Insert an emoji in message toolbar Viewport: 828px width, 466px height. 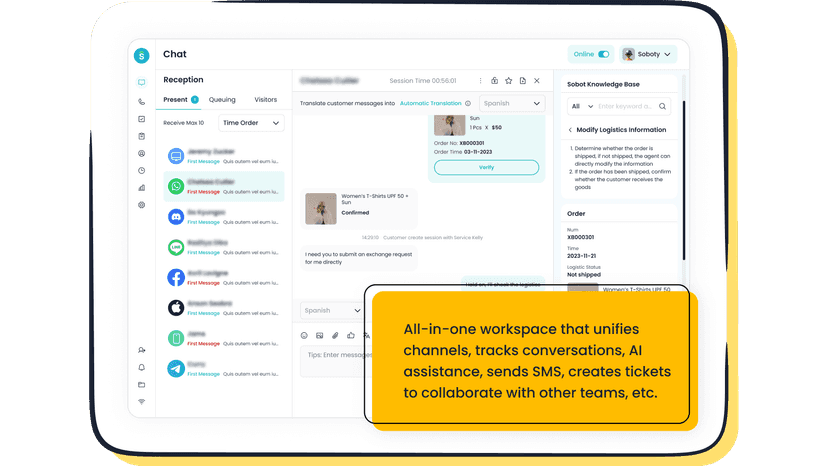coord(304,335)
